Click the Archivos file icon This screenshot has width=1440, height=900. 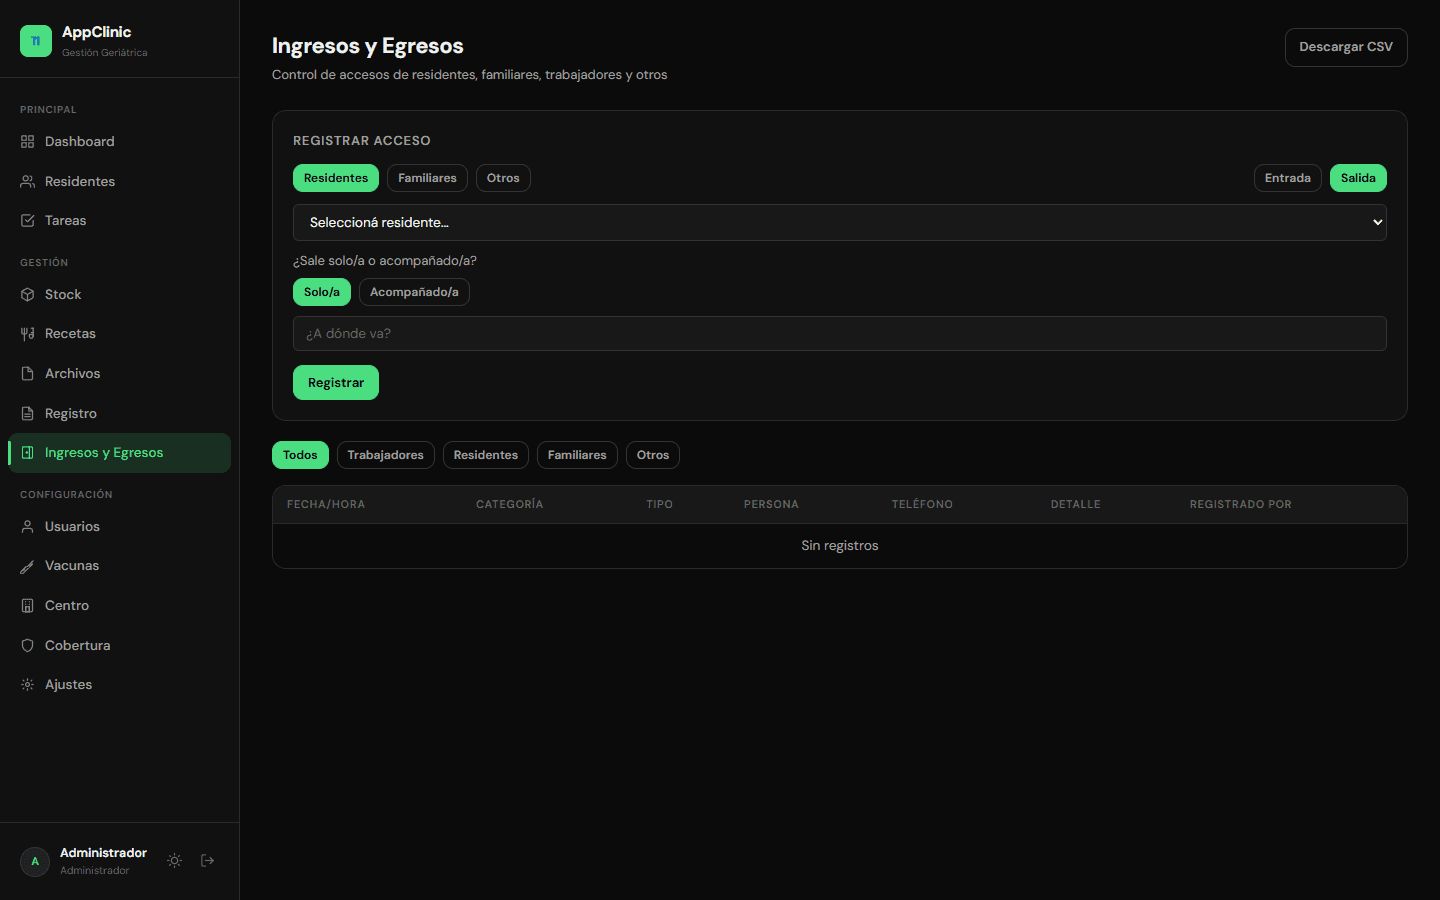28,374
